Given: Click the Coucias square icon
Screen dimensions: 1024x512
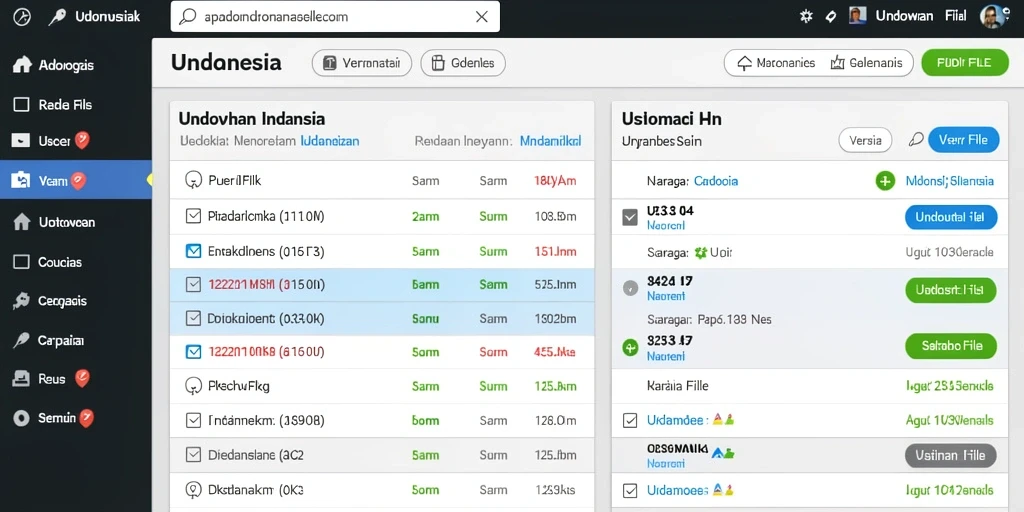Looking at the screenshot, I should pyautogui.click(x=22, y=262).
